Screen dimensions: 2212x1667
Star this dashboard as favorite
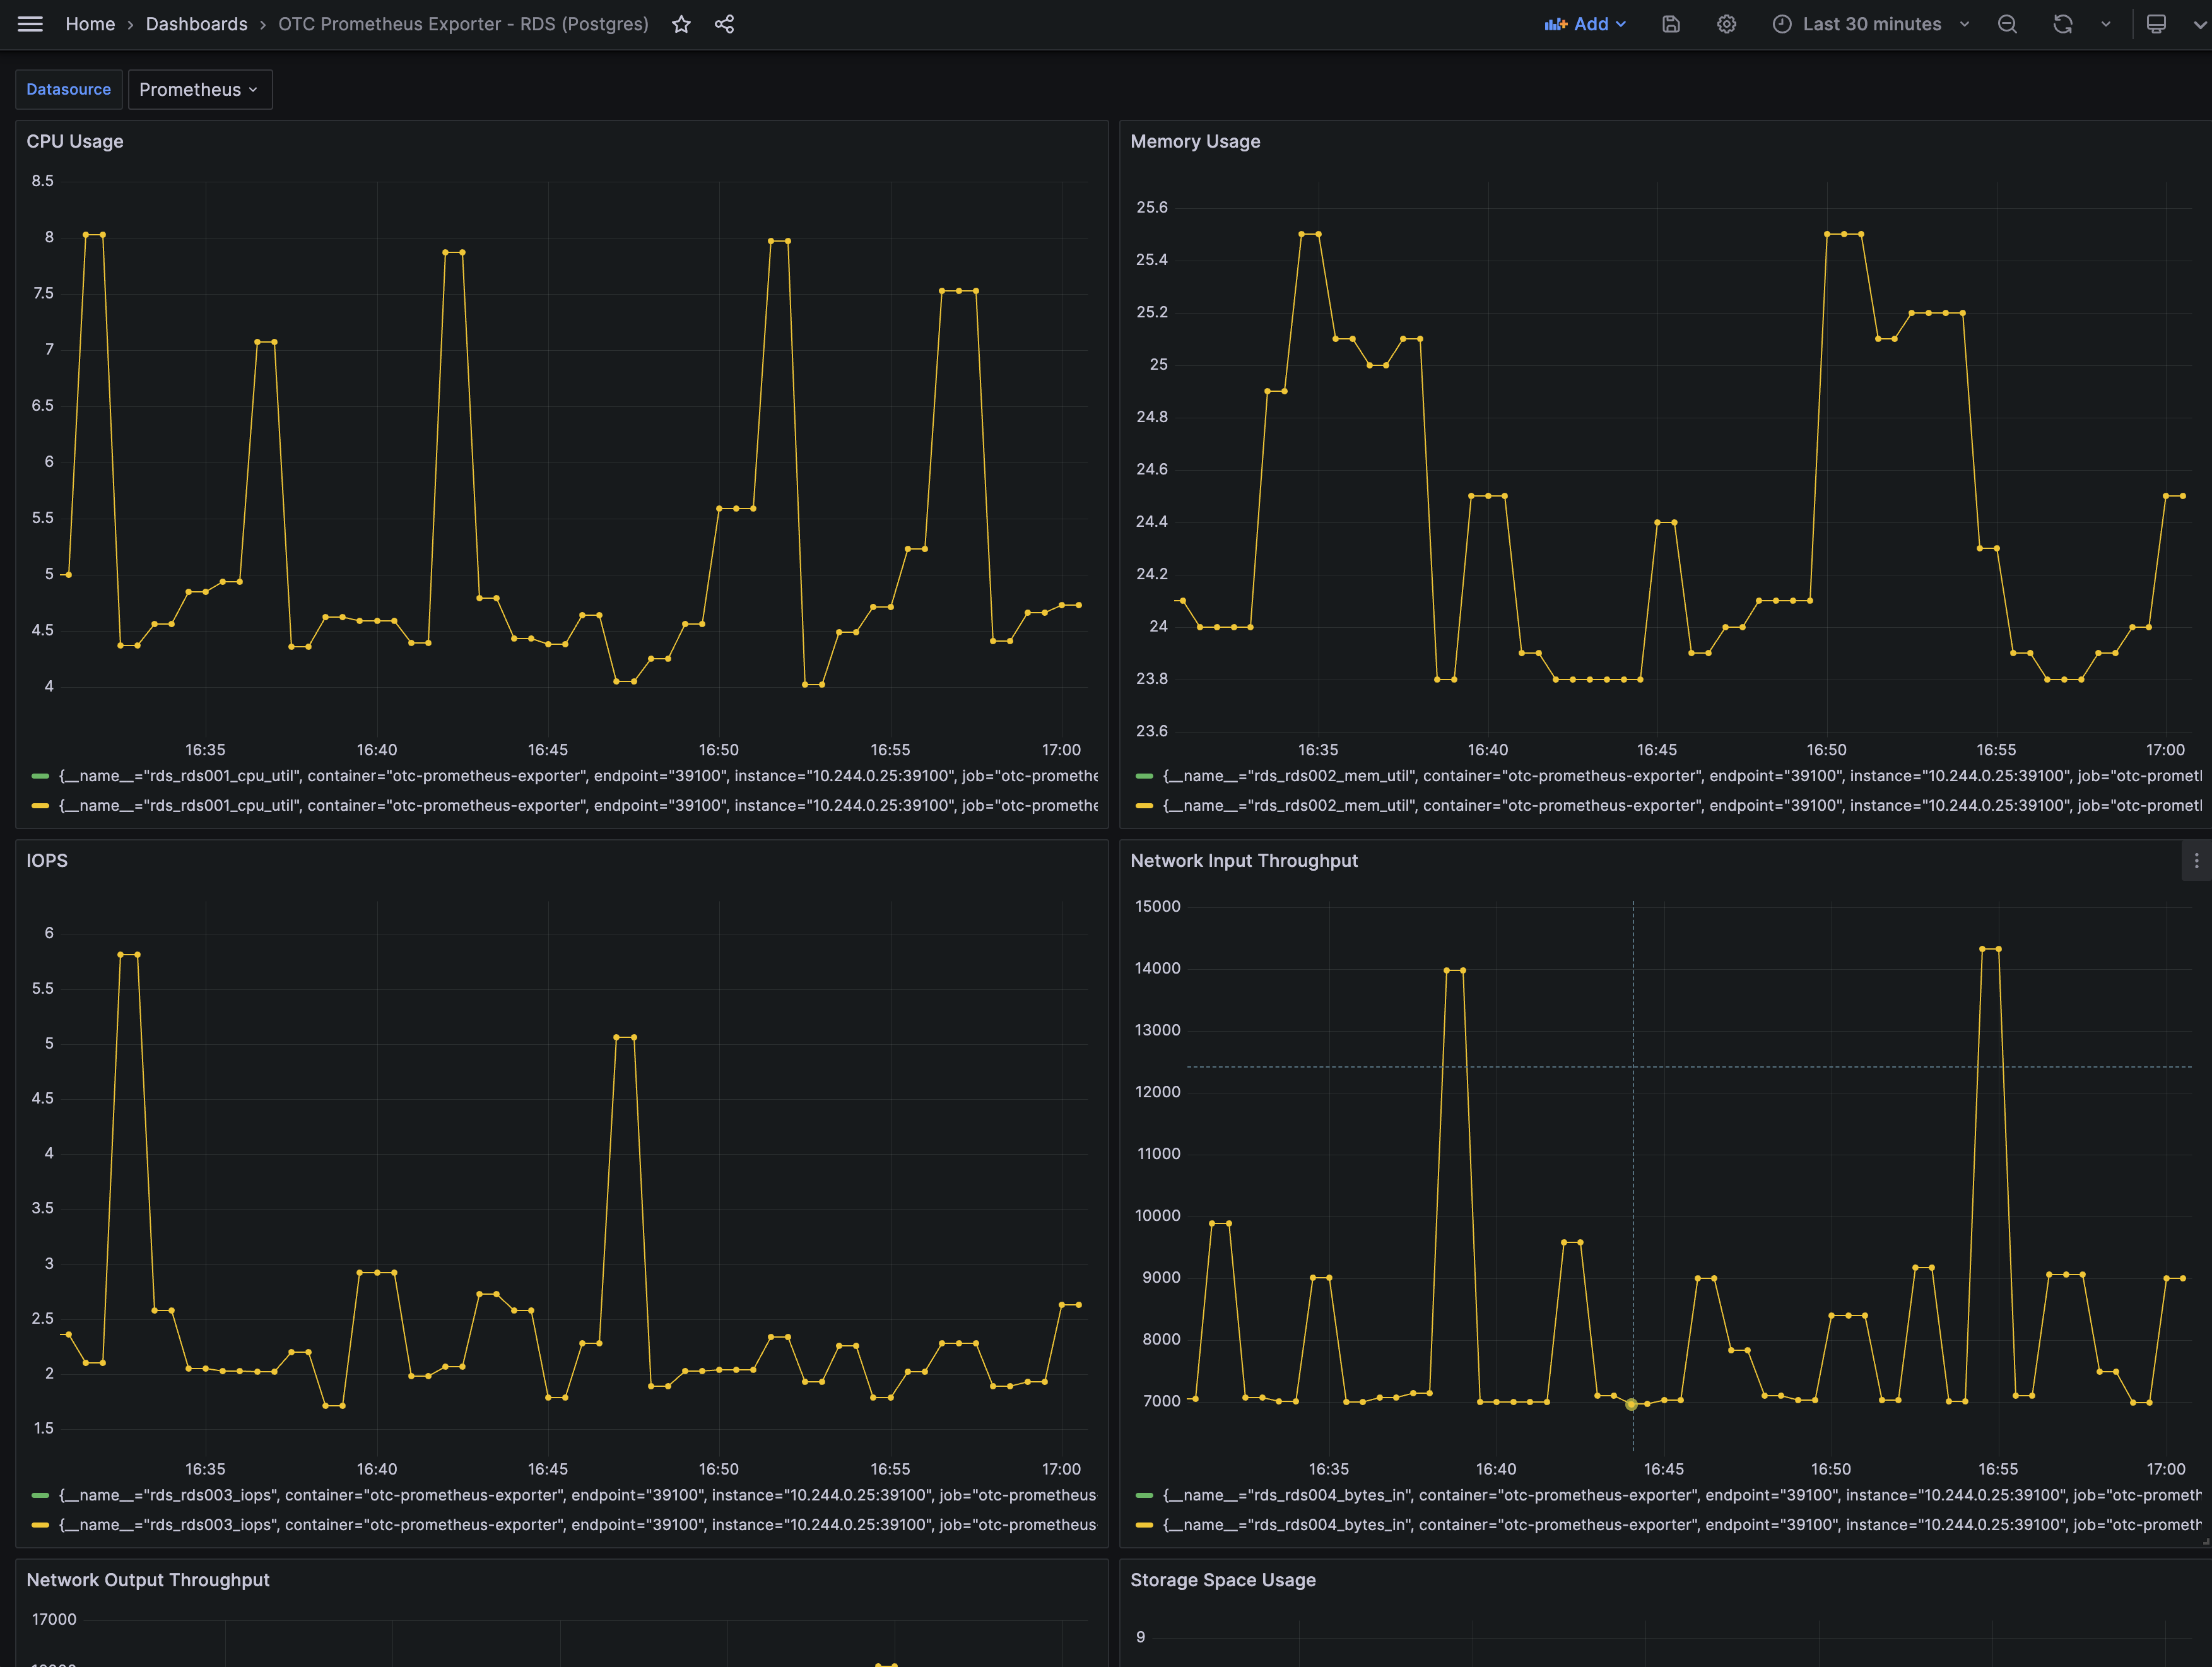[681, 24]
